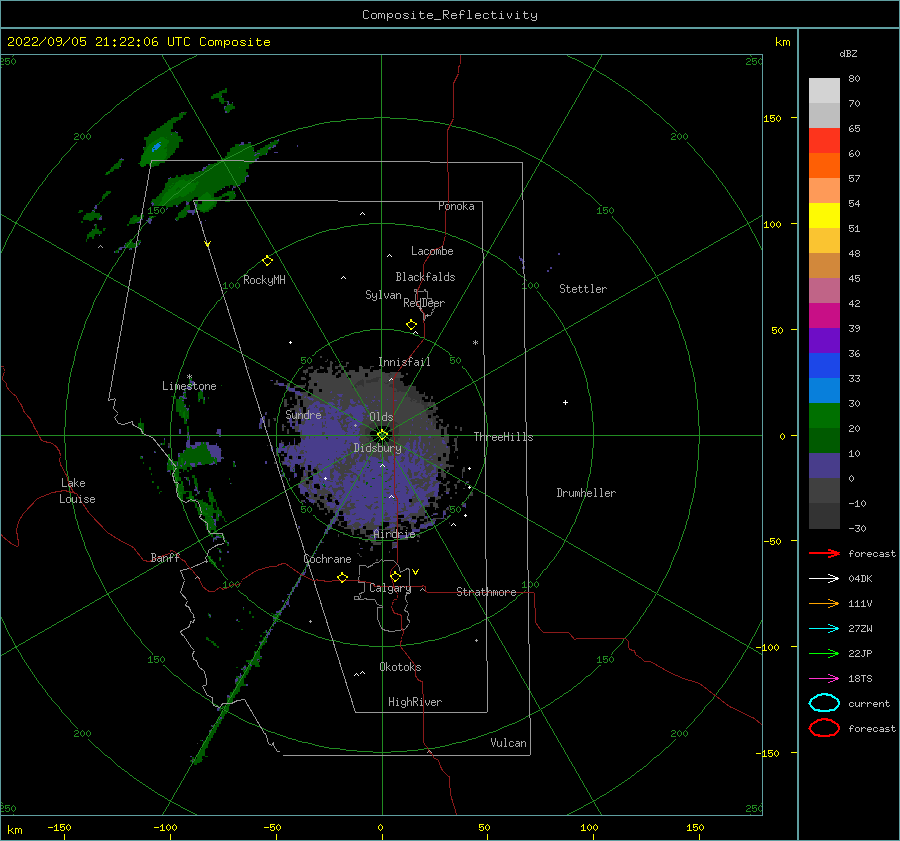900x841 pixels.
Task: Click the RockyMH label
Action: [x=264, y=280]
